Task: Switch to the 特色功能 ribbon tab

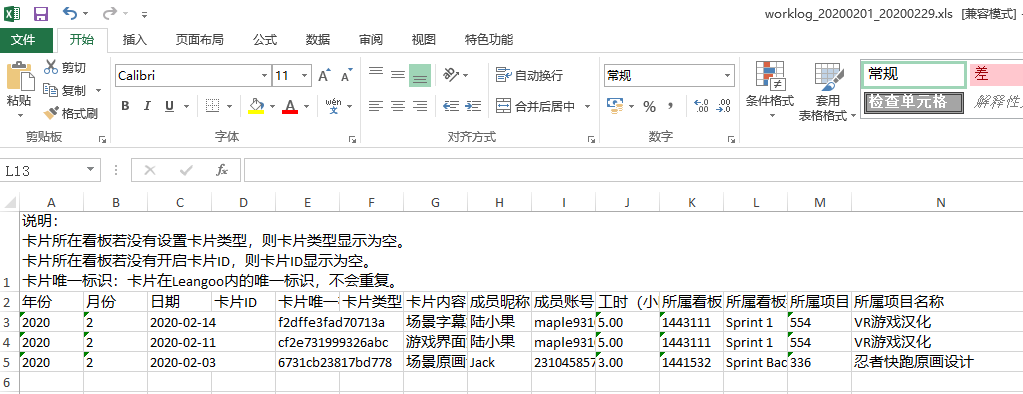Action: 489,40
